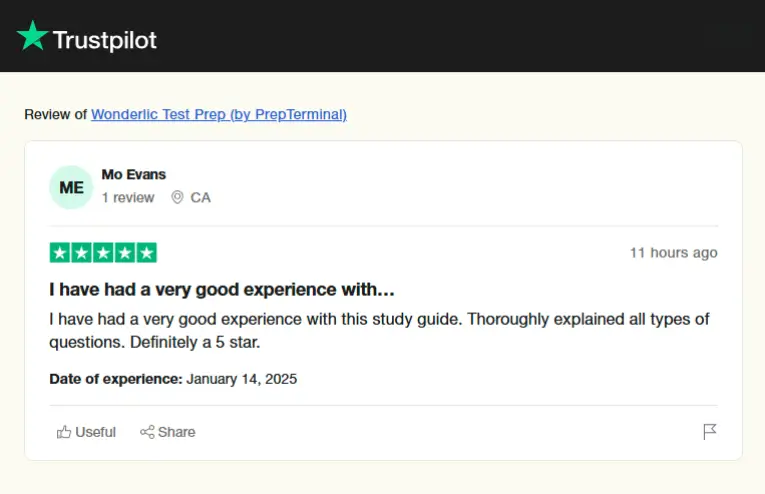
Task: Open Mo Evans reviewer profile name
Action: 134,174
